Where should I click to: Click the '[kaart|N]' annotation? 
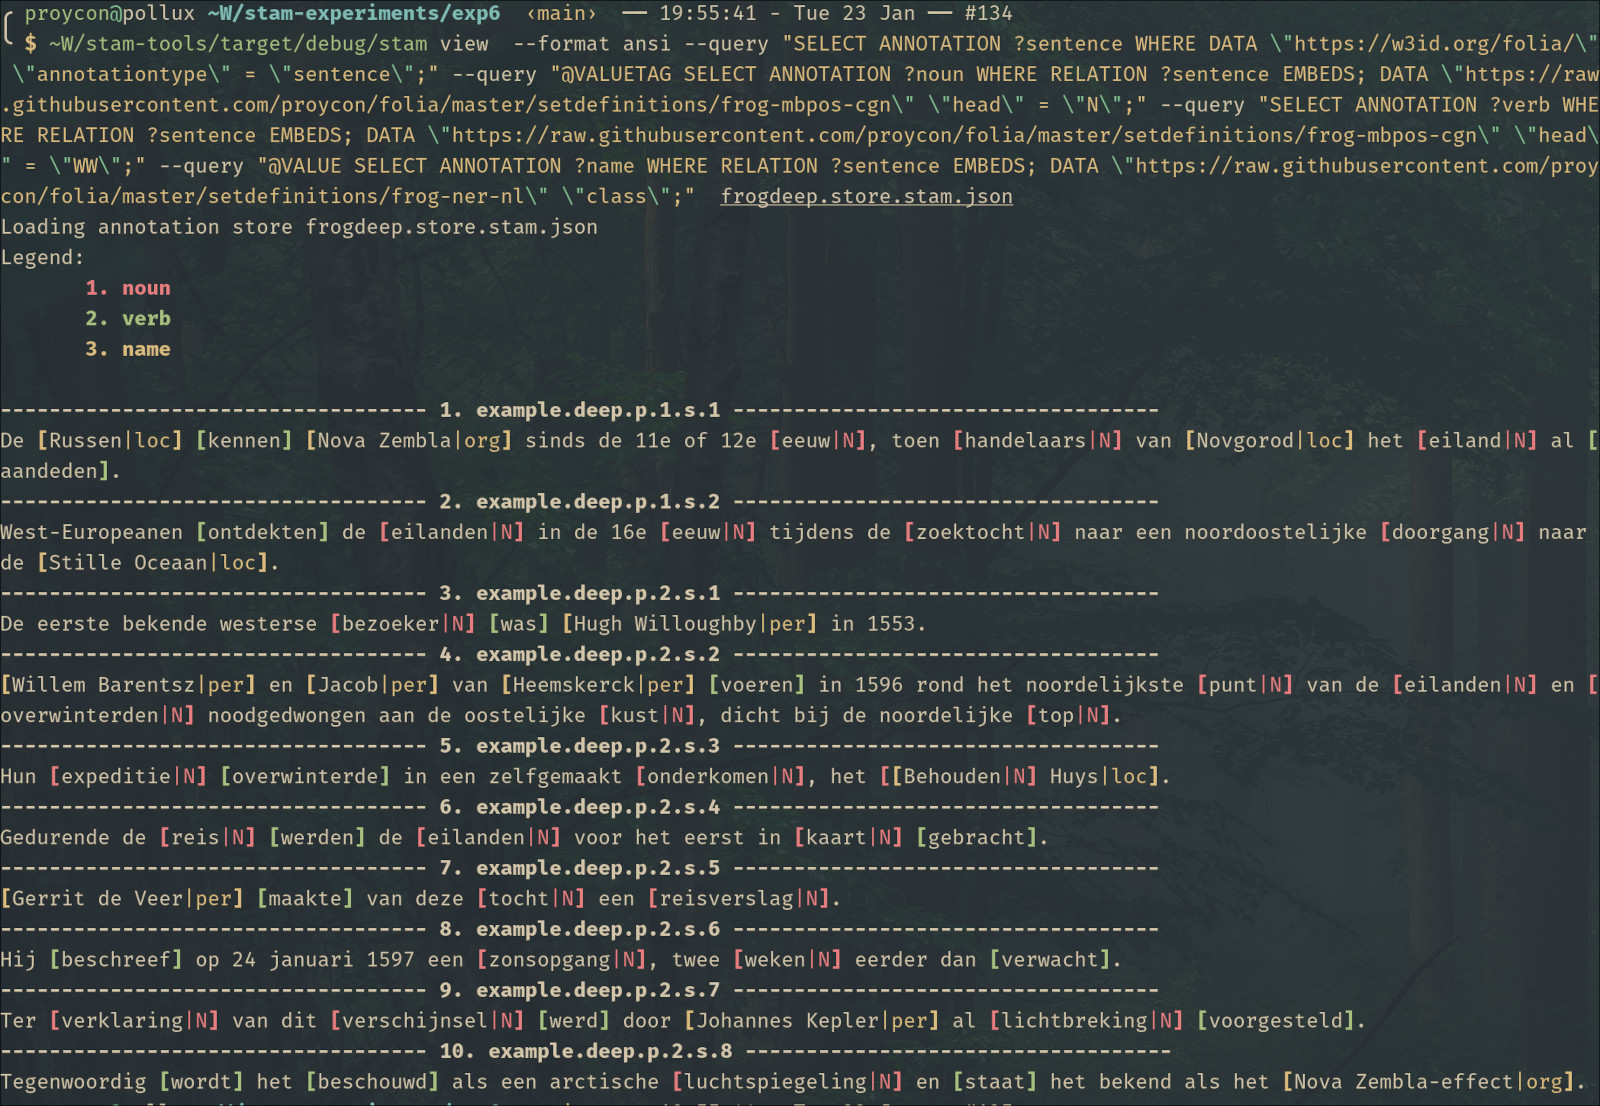click(849, 837)
